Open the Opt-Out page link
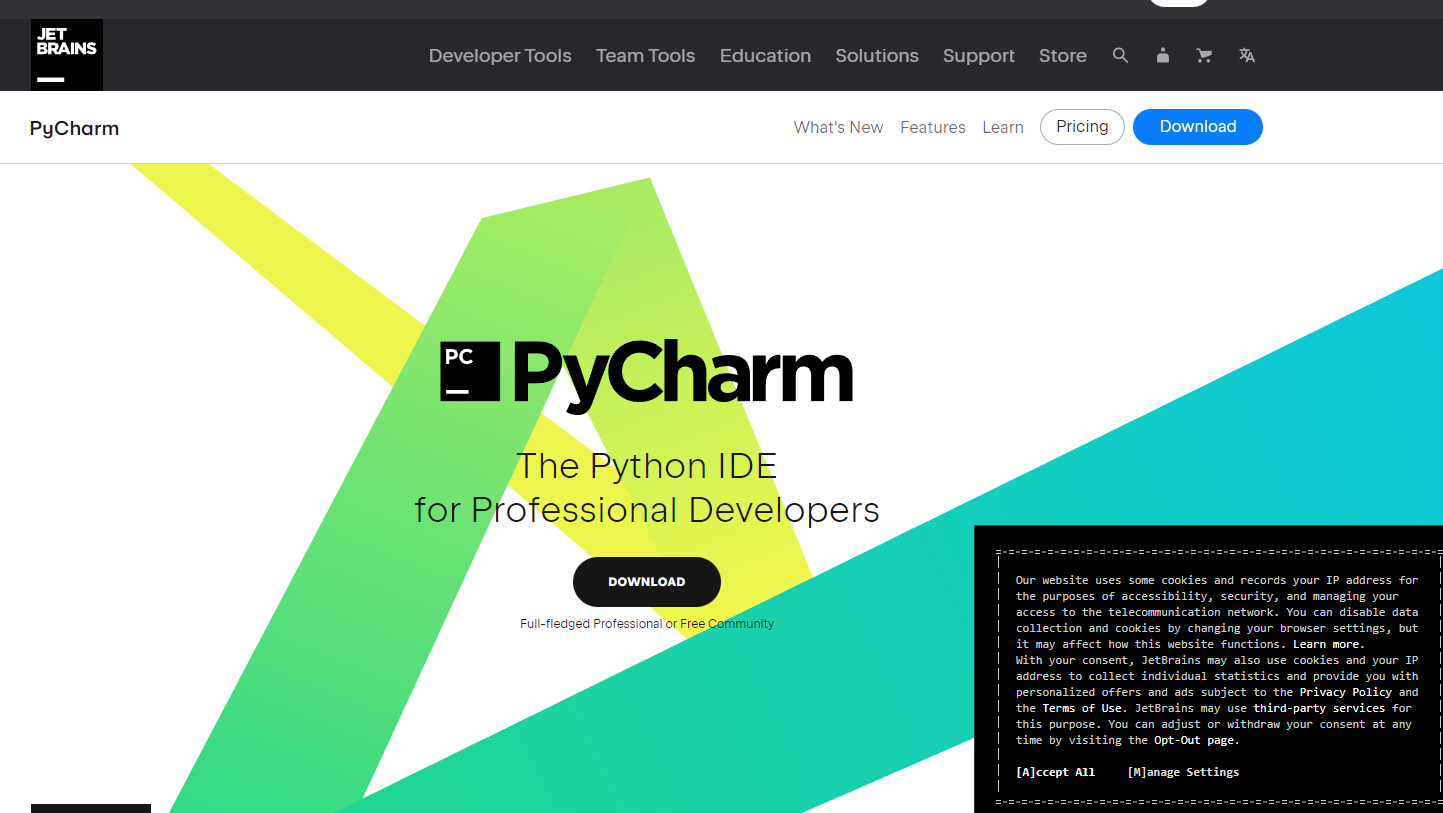1443x813 pixels. point(1196,740)
